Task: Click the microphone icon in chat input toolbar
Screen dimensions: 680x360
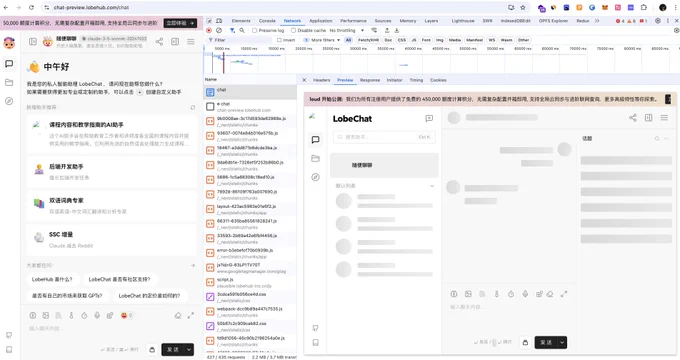Action: point(97,315)
